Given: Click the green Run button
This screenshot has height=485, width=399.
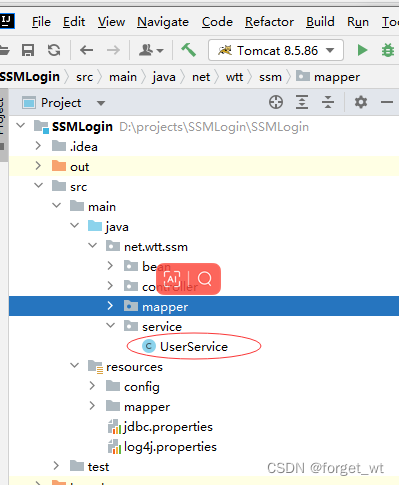Looking at the screenshot, I should (362, 50).
